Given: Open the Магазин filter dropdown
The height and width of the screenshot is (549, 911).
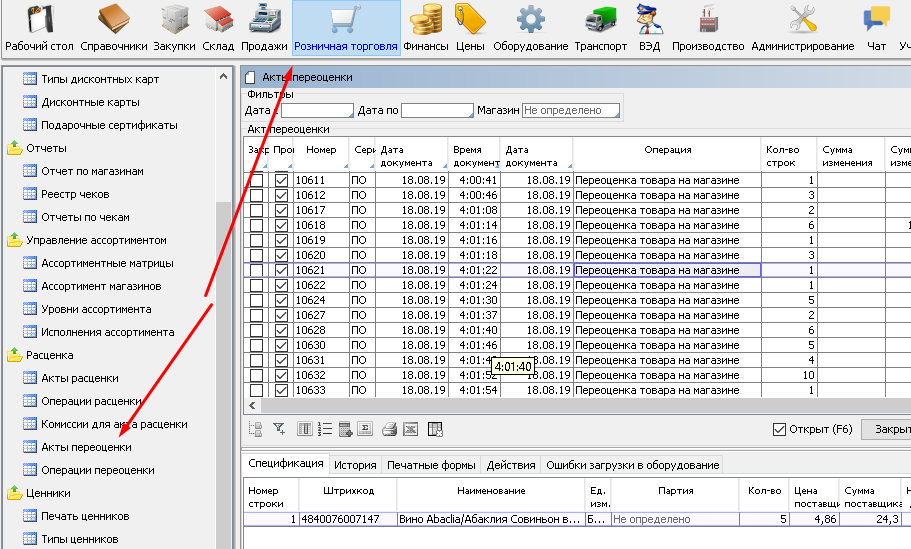Looking at the screenshot, I should (570, 110).
